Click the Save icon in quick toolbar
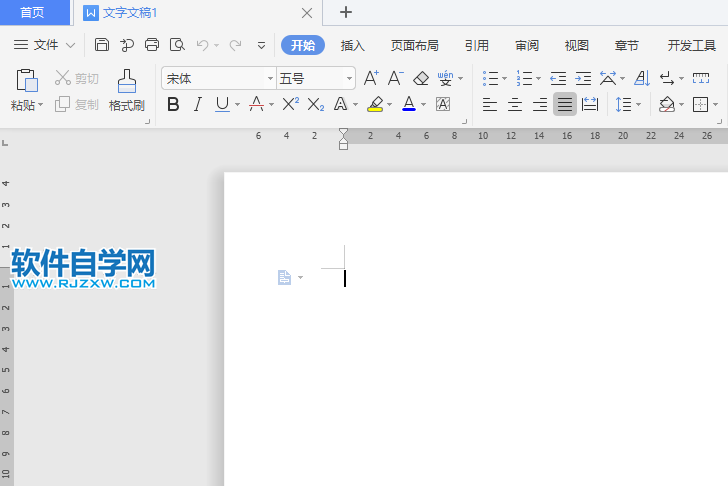The height and width of the screenshot is (486, 728). [x=102, y=45]
